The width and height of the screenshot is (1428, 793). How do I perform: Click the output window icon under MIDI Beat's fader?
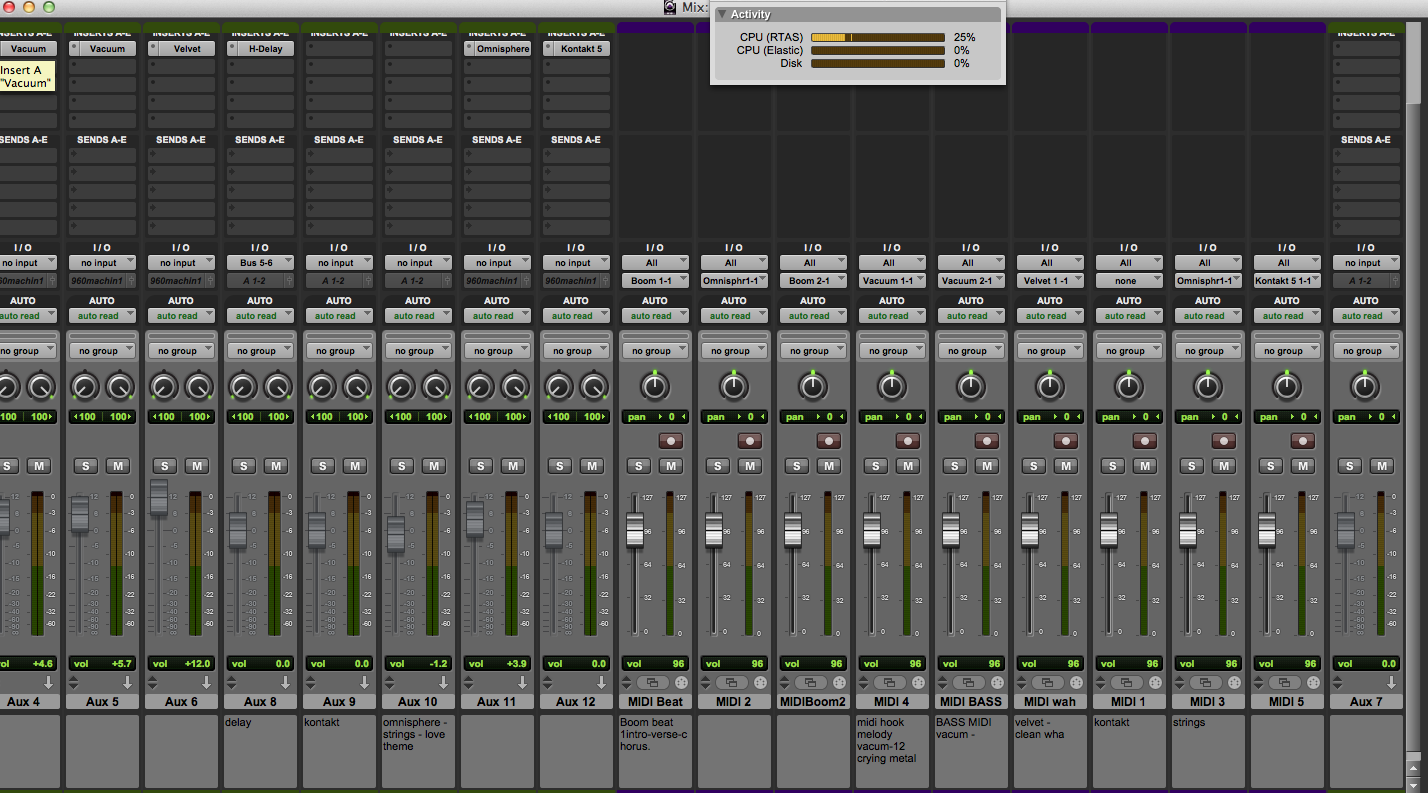[655, 682]
